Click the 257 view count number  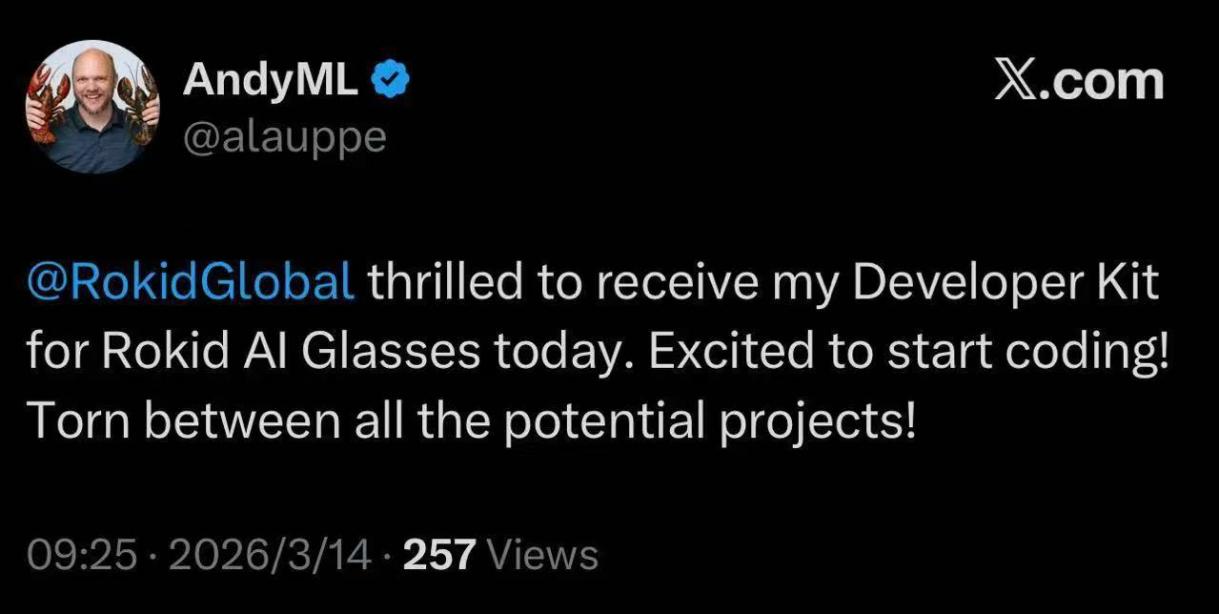[442, 554]
